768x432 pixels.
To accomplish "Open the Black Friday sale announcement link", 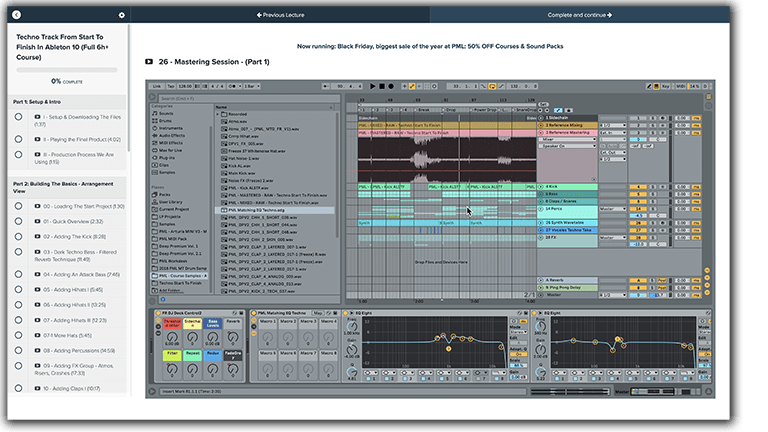I will (x=430, y=47).
